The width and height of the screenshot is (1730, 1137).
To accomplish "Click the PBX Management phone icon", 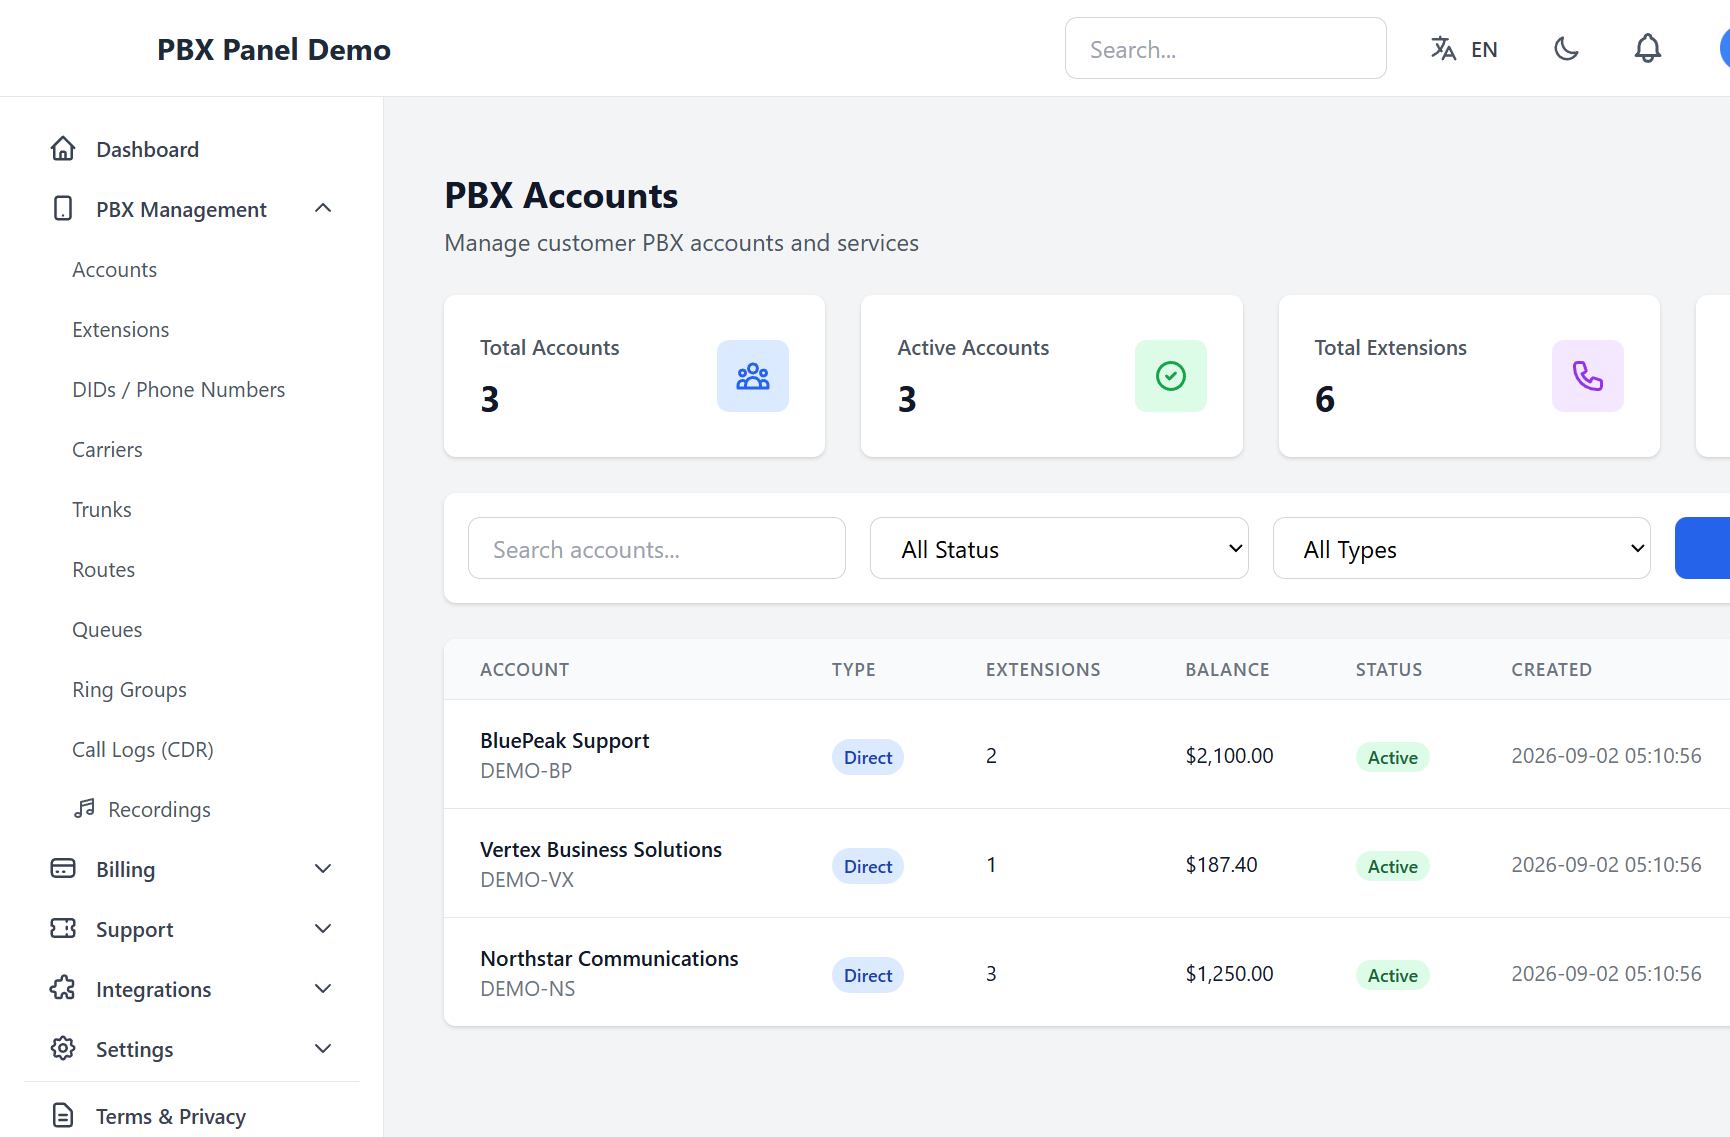I will (x=63, y=209).
